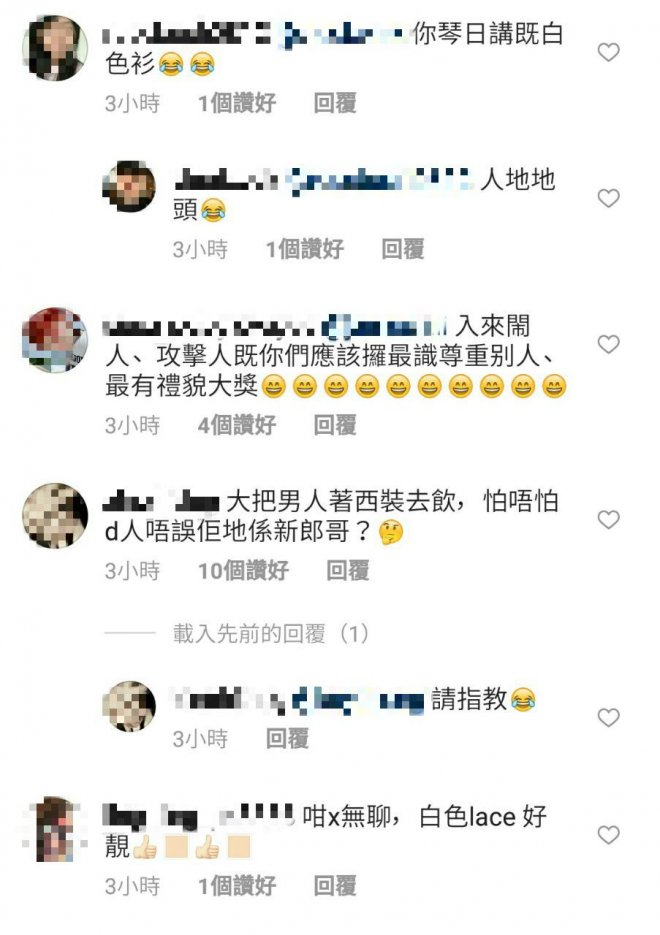
Task: Tap the heart beside the 人地地頭 reply
Action: pos(608,198)
